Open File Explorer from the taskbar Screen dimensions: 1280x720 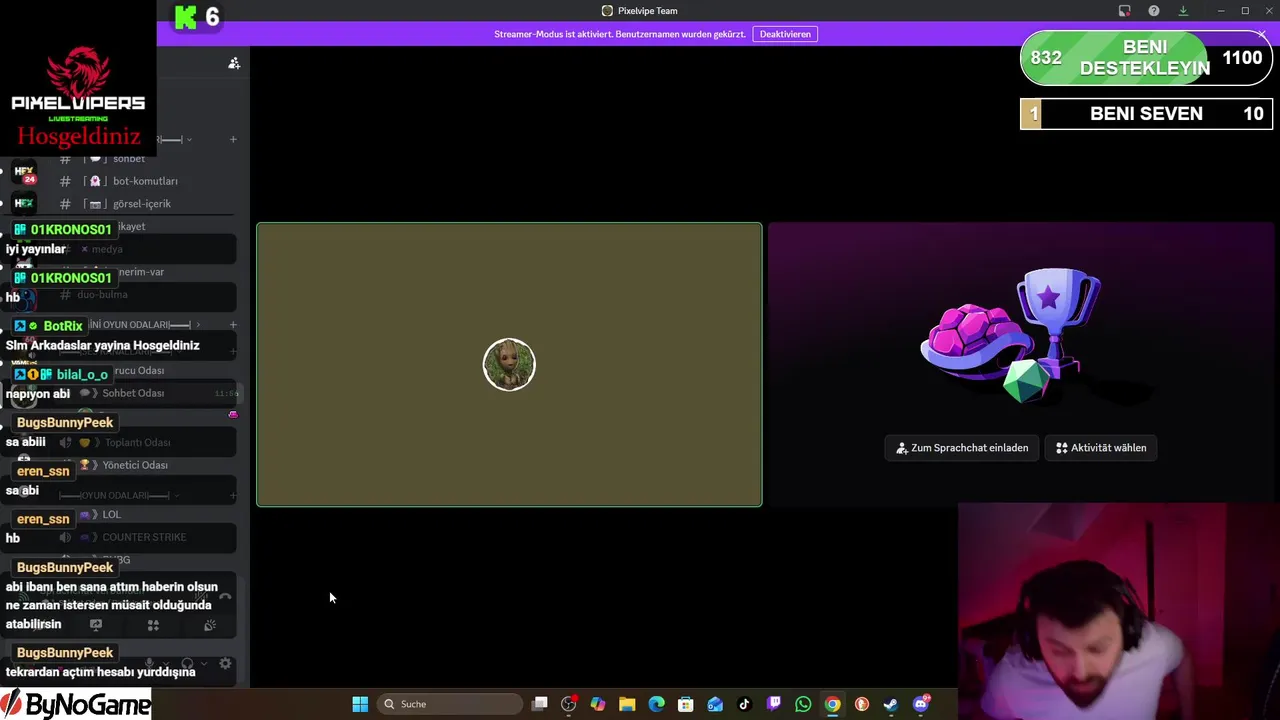click(627, 704)
